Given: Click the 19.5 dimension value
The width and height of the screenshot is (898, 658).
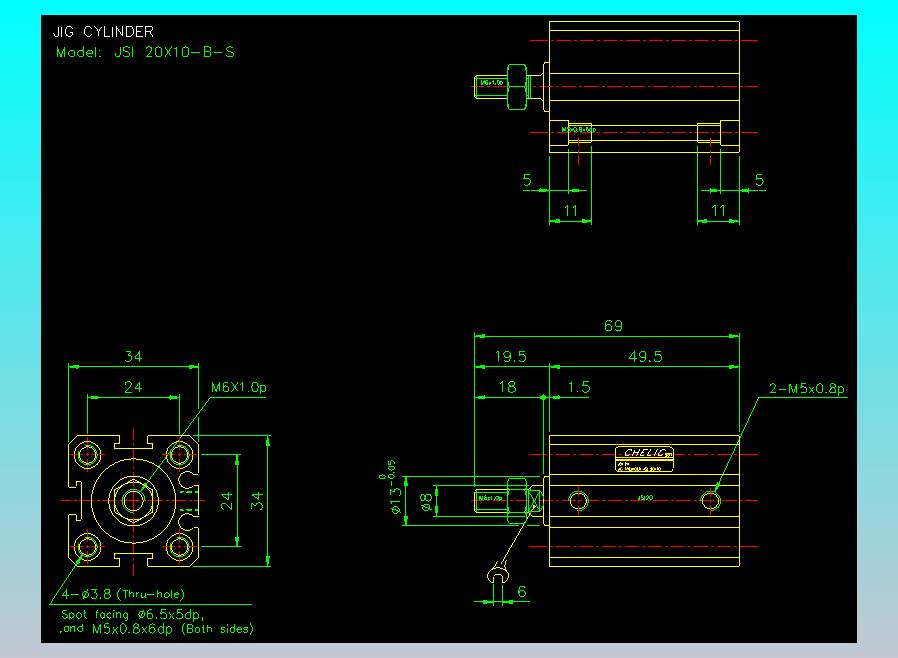Looking at the screenshot, I should (509, 357).
